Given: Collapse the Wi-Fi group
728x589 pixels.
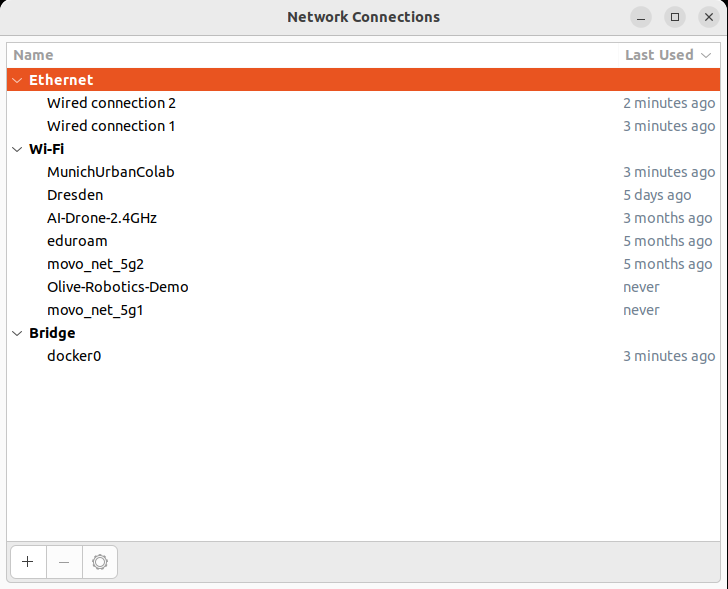Looking at the screenshot, I should tap(17, 149).
